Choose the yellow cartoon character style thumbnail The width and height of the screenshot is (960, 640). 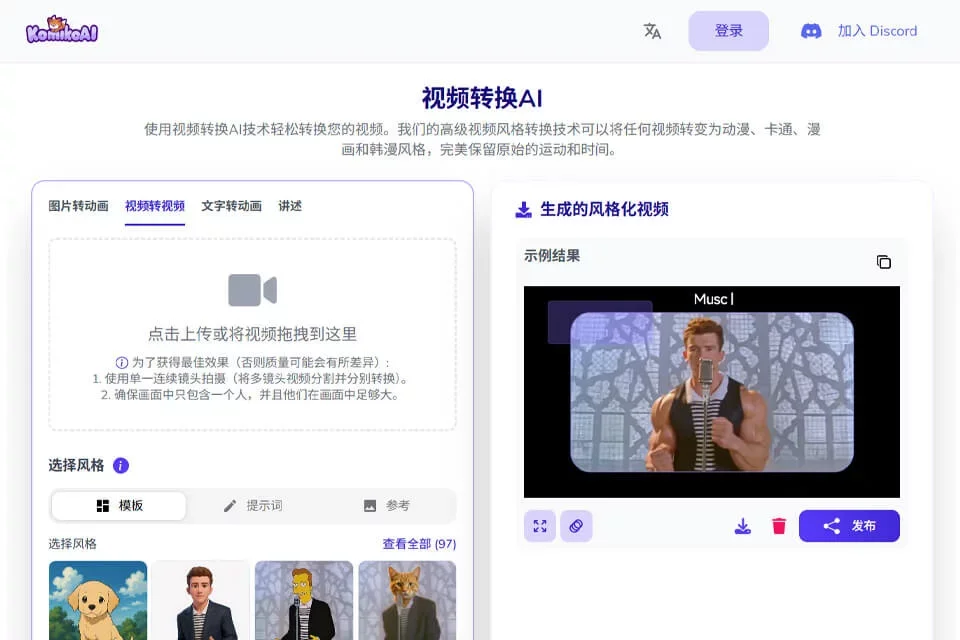coord(304,600)
